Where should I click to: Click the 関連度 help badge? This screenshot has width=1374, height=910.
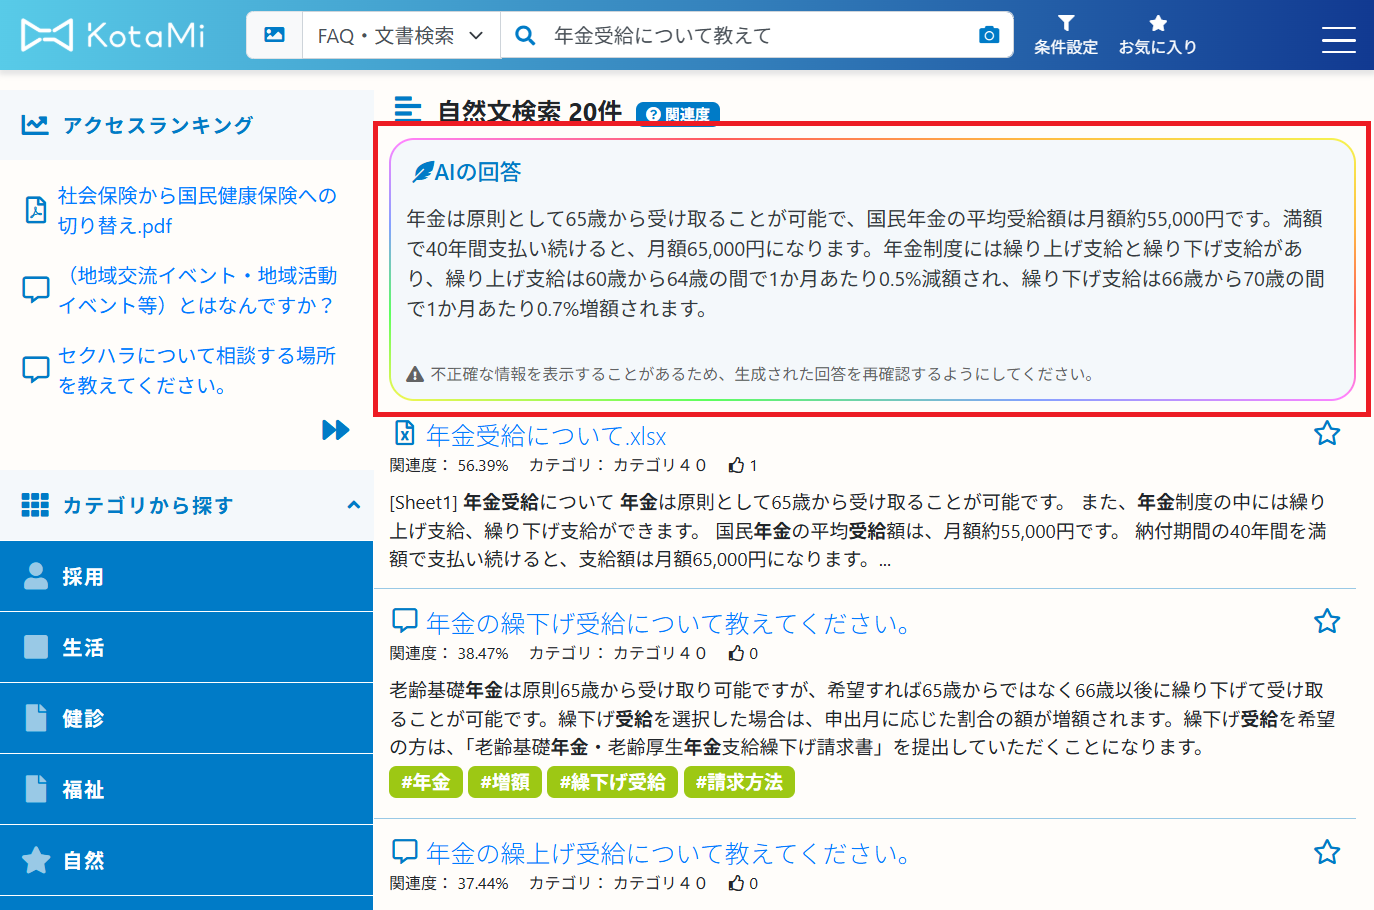[678, 114]
